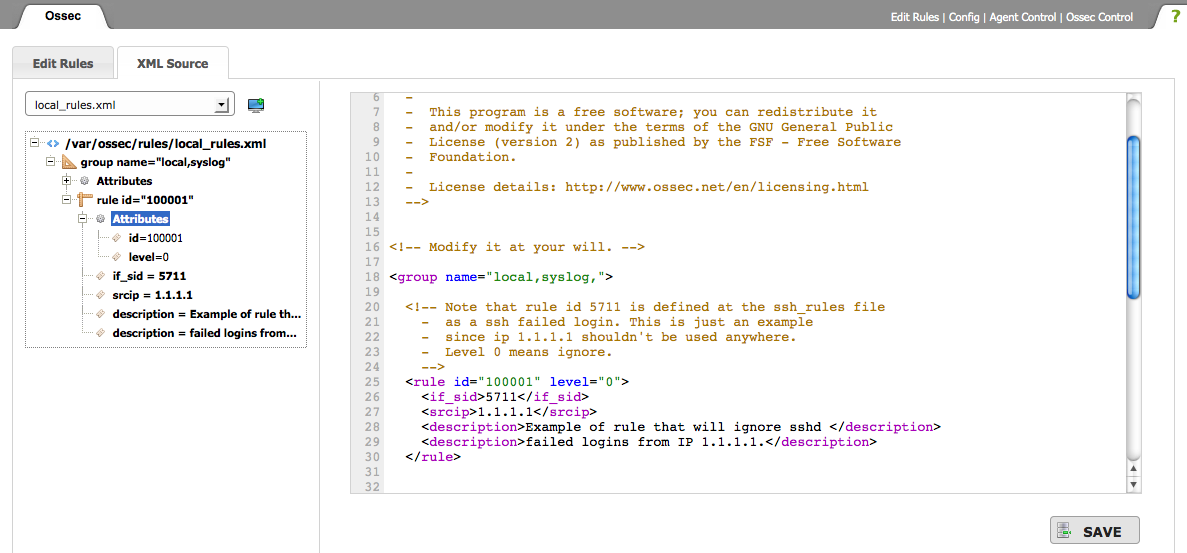
Task: Collapse the highlighted rule Attributes node
Action: tap(83, 219)
